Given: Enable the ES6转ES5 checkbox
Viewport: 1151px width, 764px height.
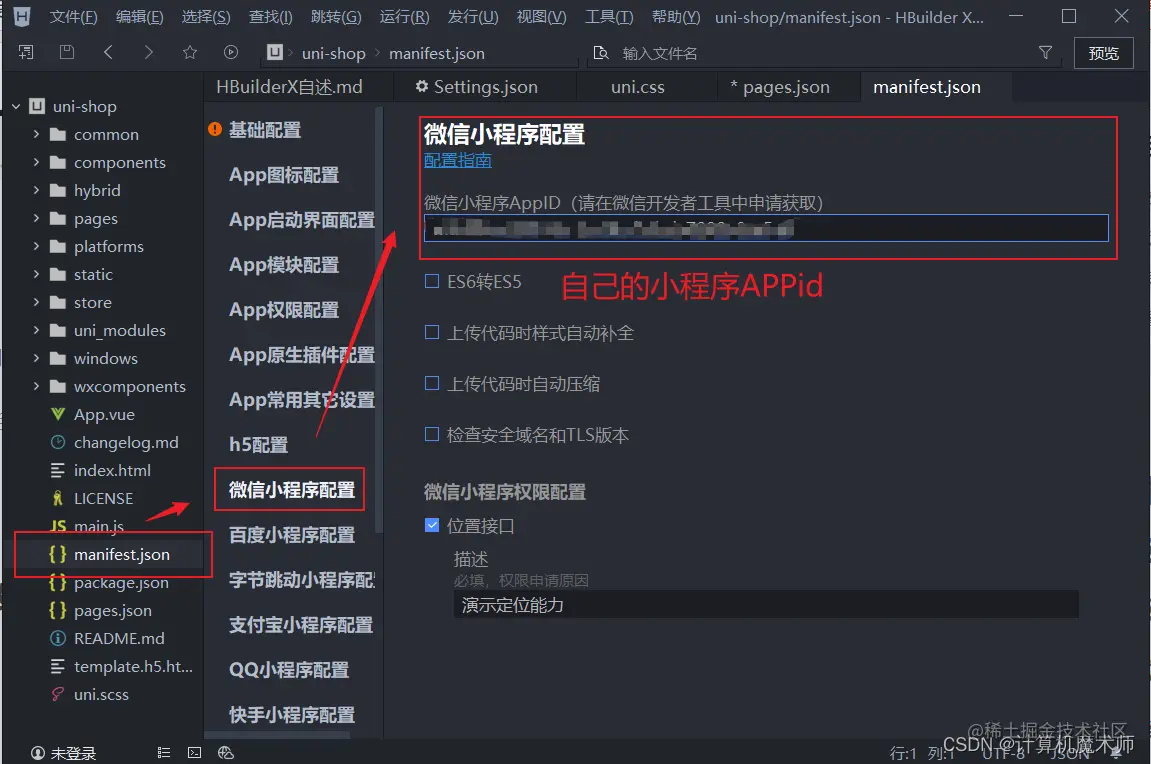Looking at the screenshot, I should [431, 282].
